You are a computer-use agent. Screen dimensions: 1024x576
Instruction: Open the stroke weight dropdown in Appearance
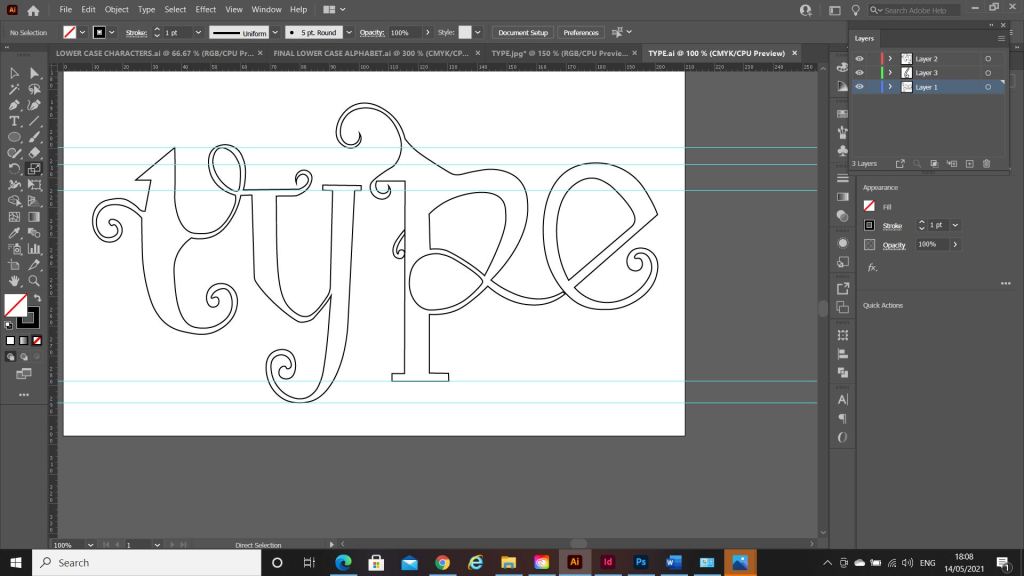pyautogui.click(x=955, y=225)
